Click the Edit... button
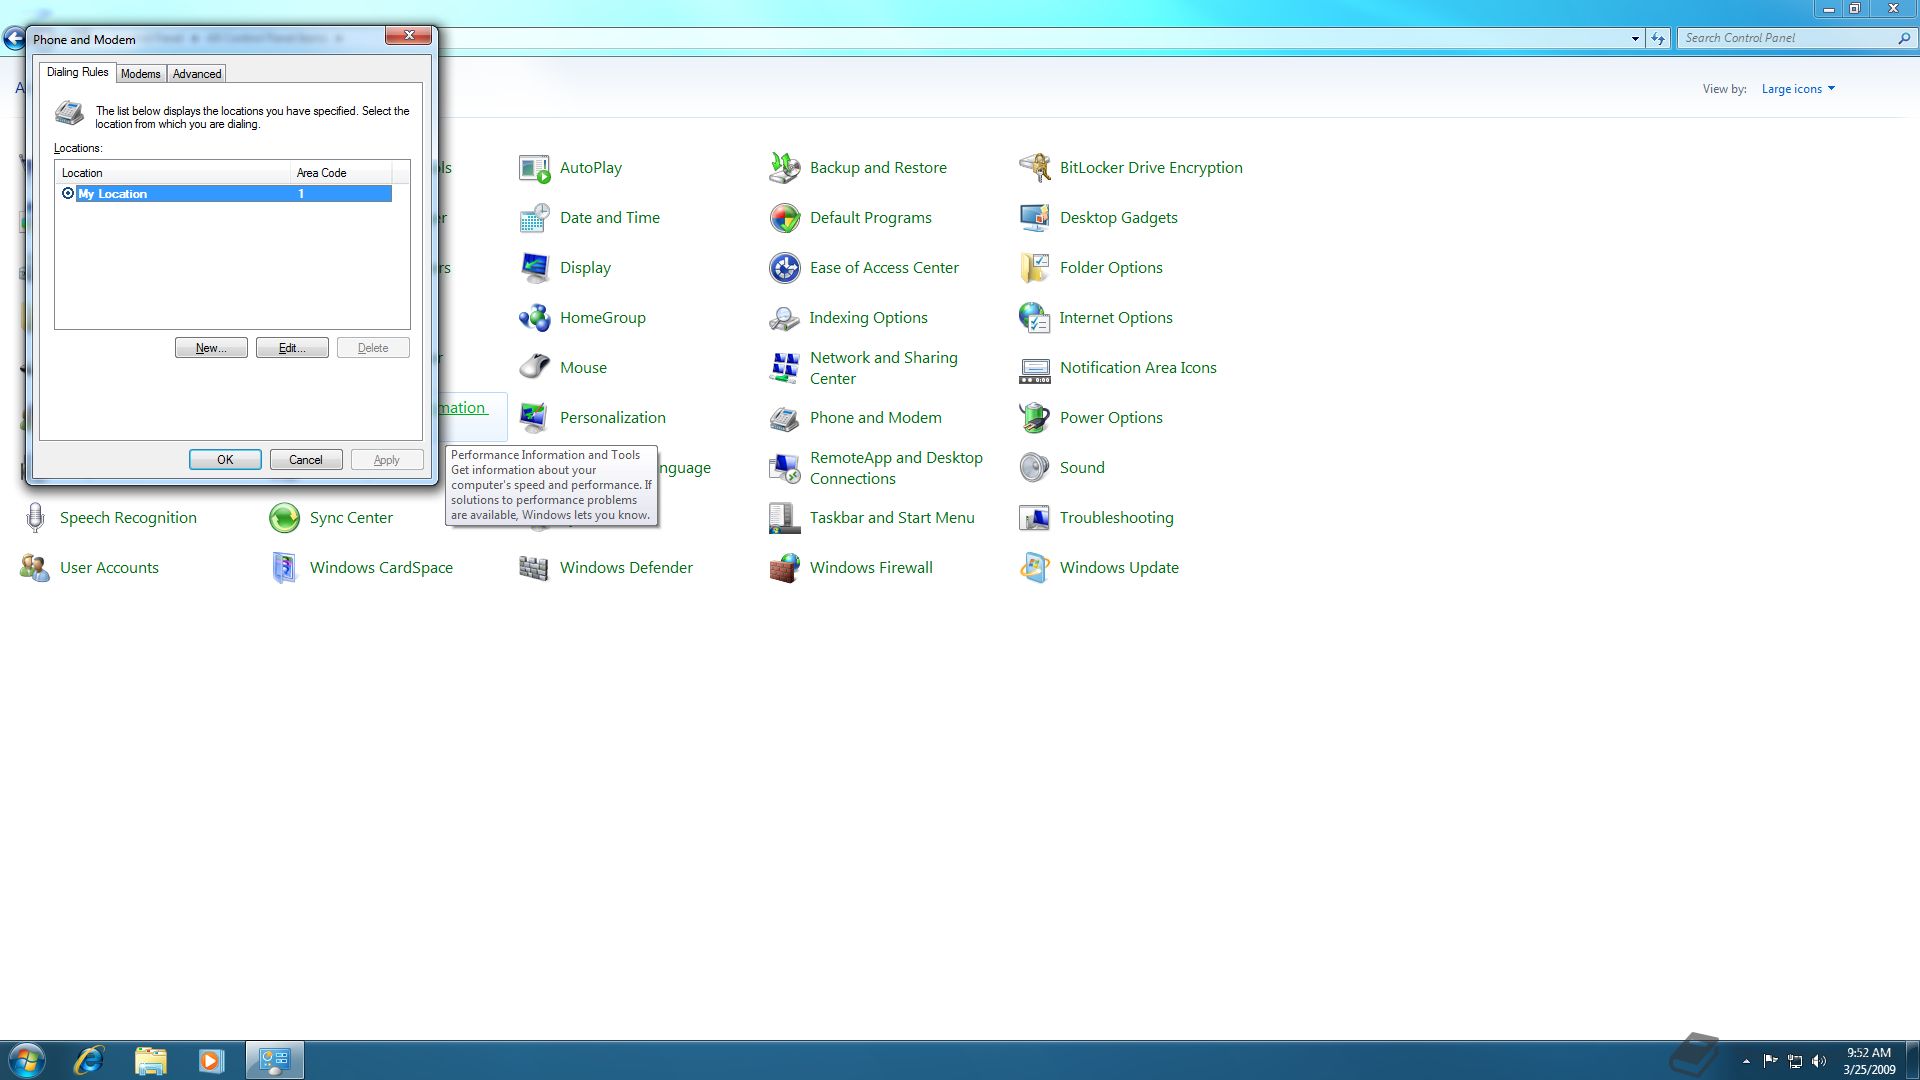Viewport: 1920px width, 1080px height. pos(292,348)
